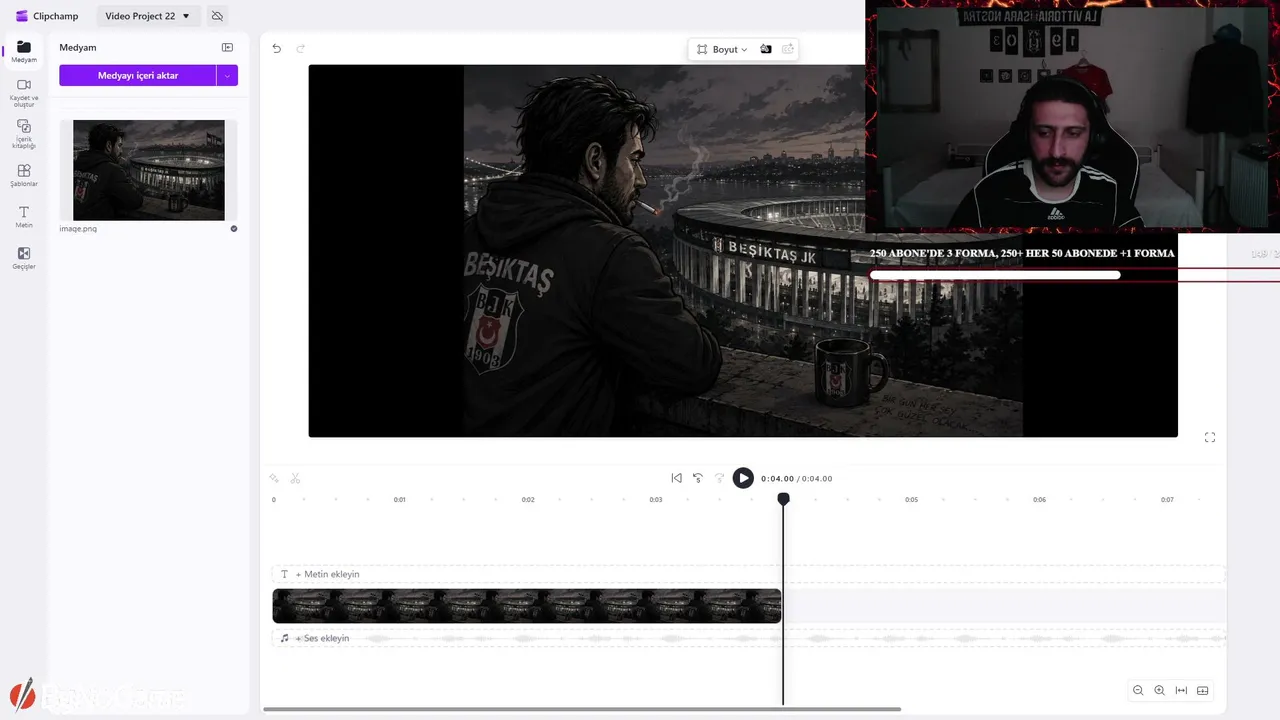Viewport: 1280px width, 720px height.
Task: Click the Clipchamp logo
Action: [46, 16]
